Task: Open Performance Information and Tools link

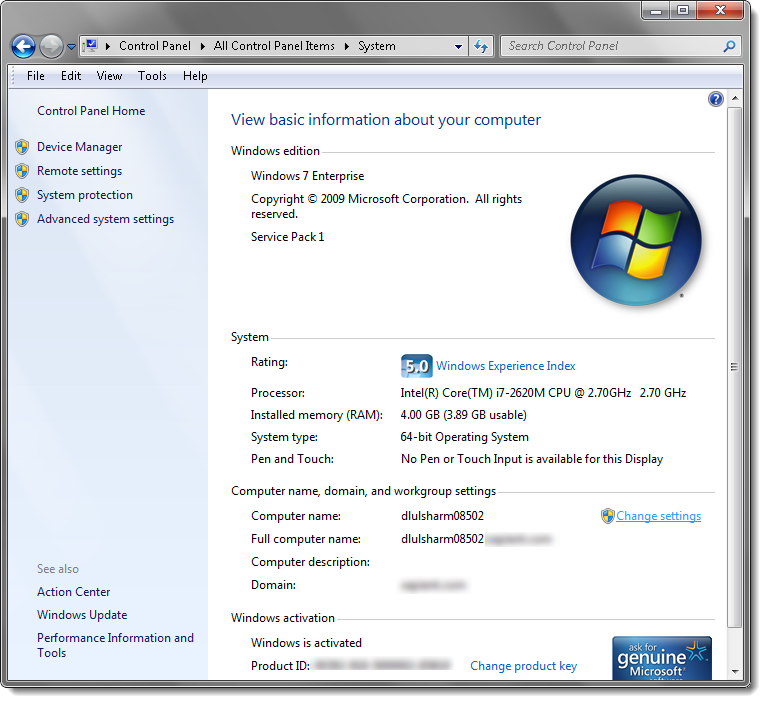Action: 115,646
